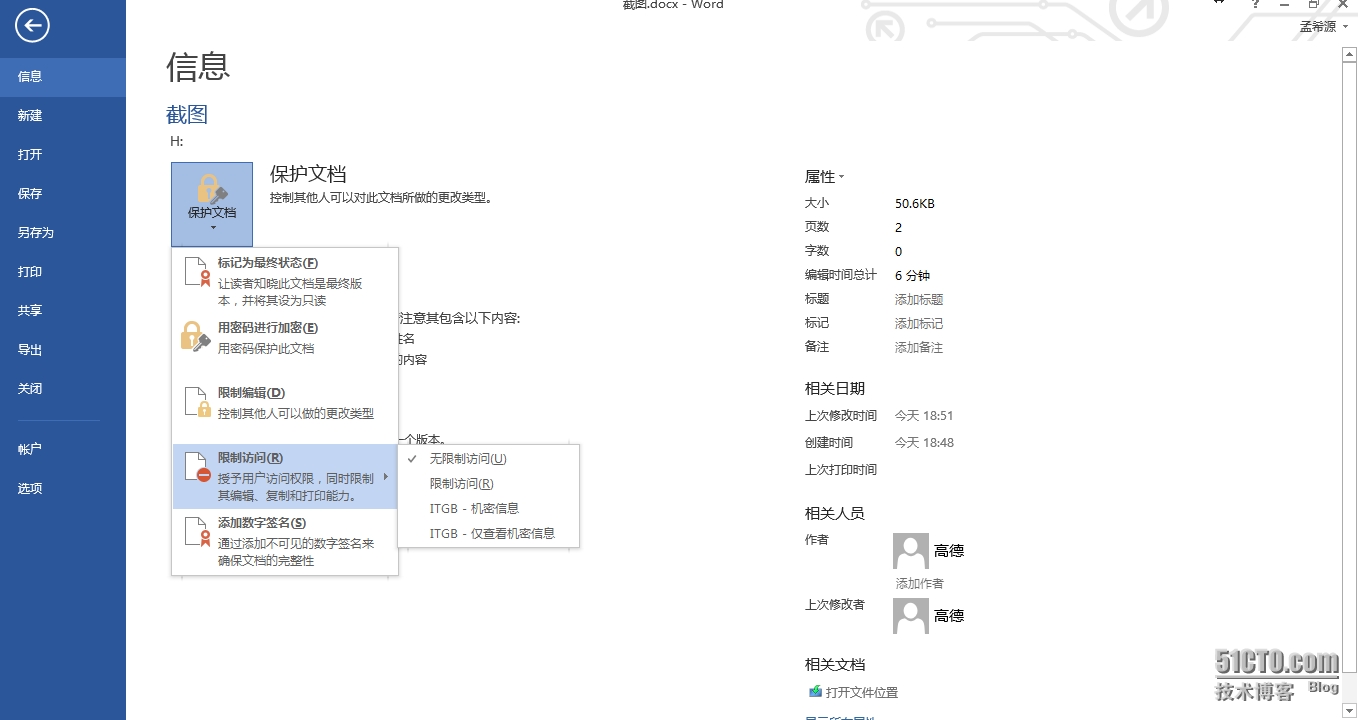Click the last modifier avatar picture

pos(910,616)
